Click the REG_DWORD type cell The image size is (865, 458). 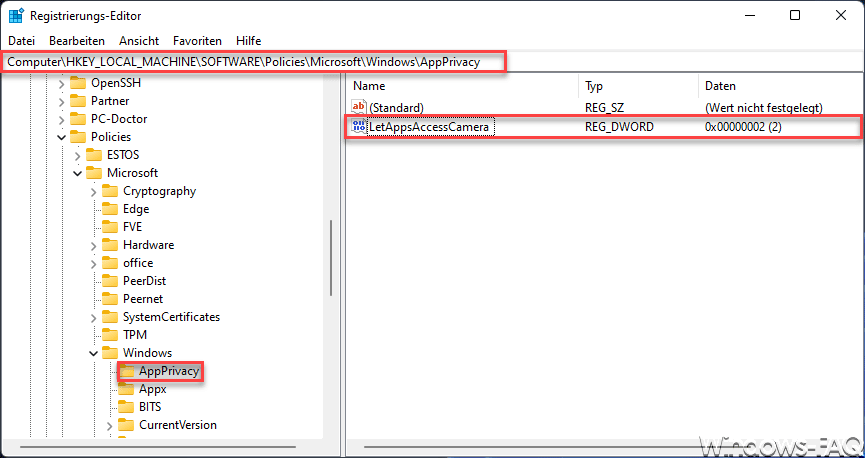(x=620, y=127)
